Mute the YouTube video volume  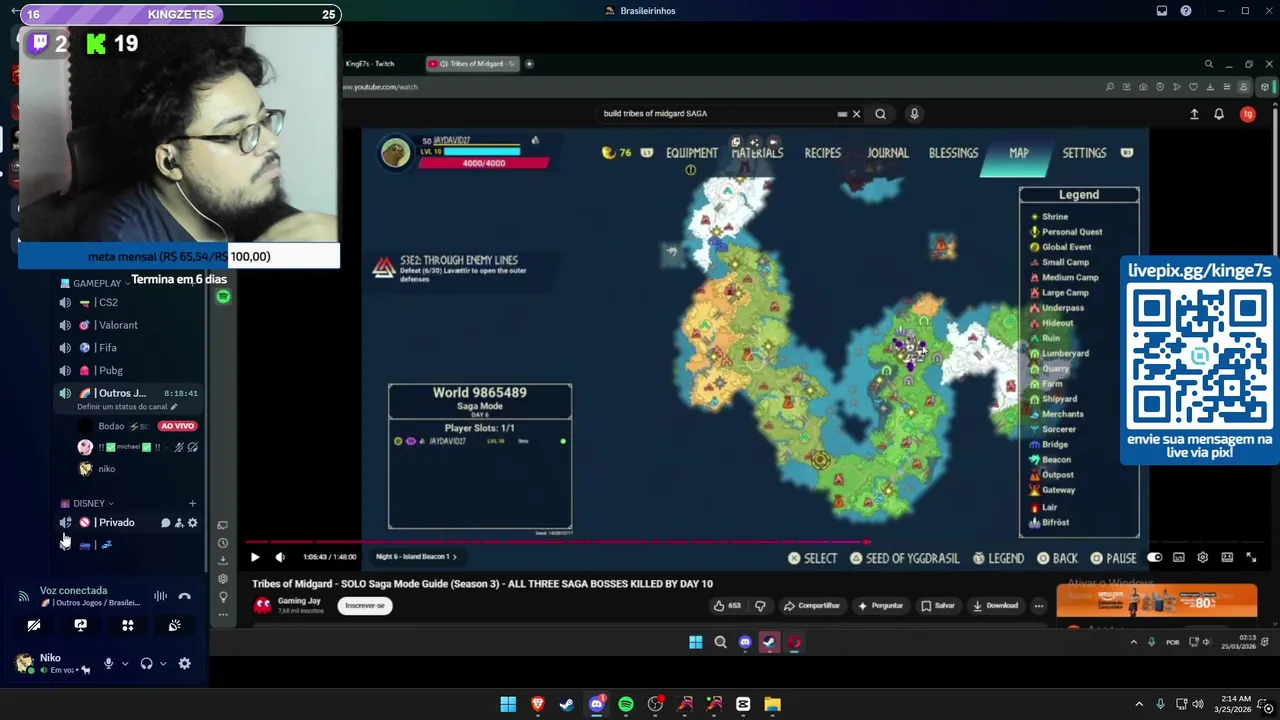[280, 557]
